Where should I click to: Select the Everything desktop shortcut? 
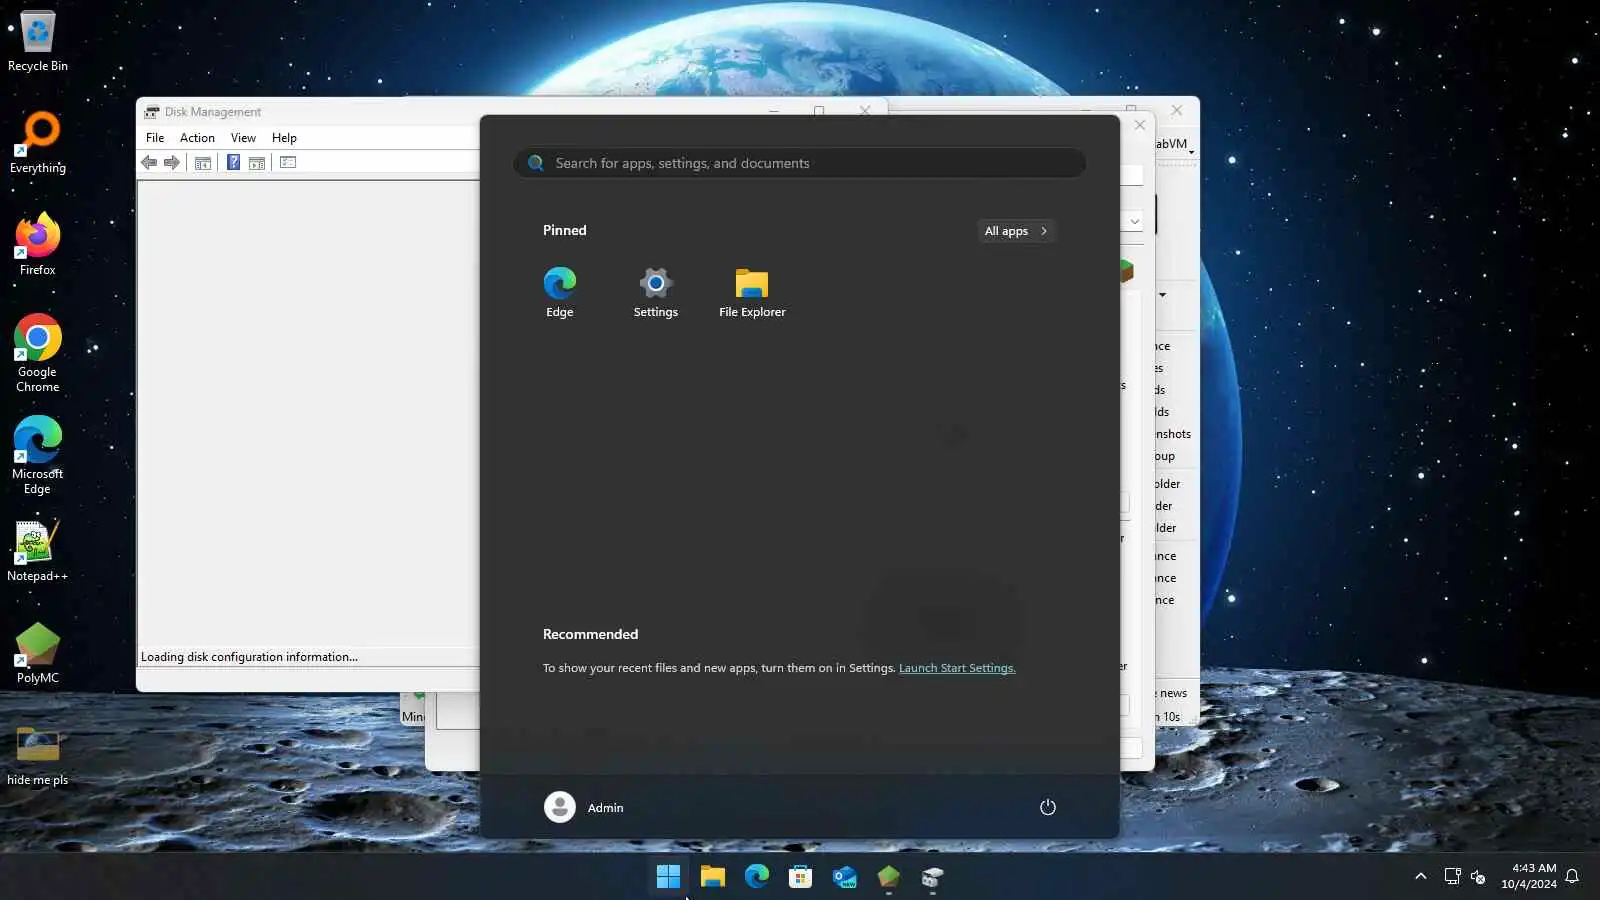[x=38, y=143]
